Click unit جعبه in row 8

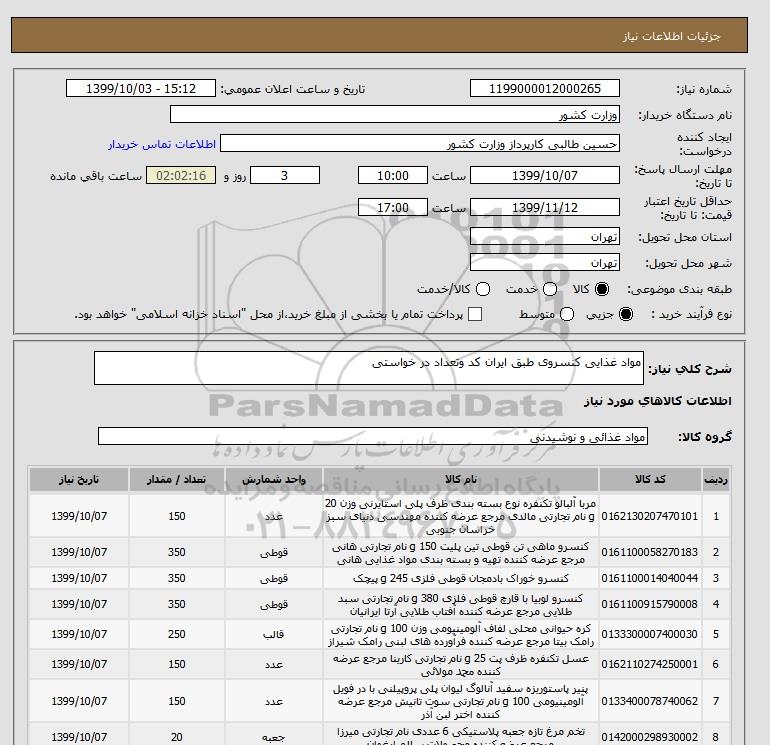point(274,737)
